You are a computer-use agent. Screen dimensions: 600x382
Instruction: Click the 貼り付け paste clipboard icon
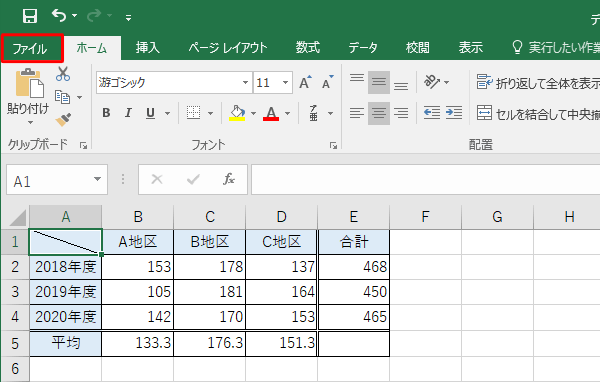[29, 83]
